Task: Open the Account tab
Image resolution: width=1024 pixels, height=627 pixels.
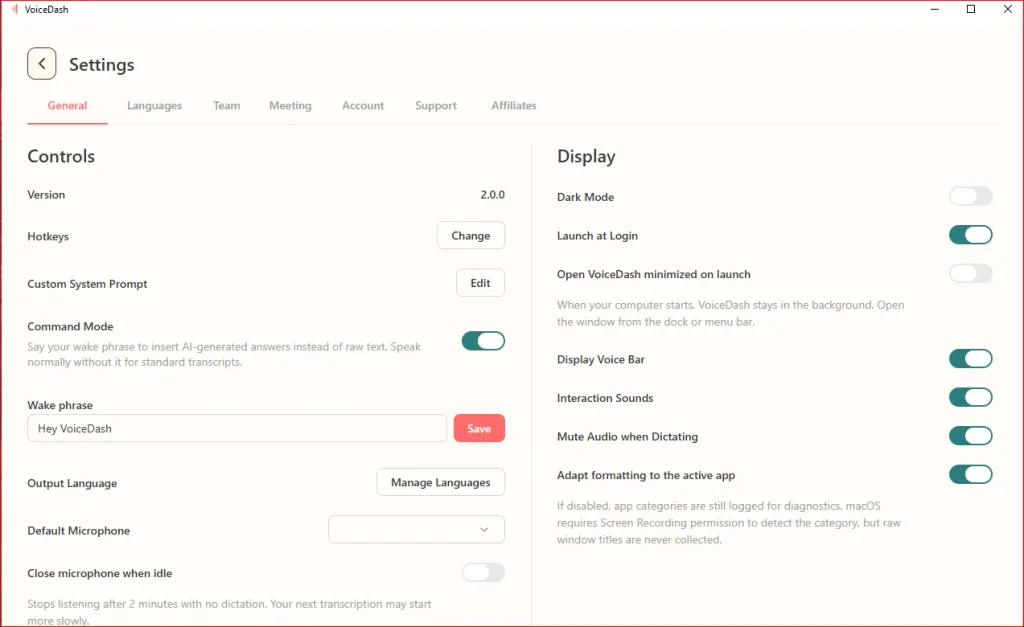Action: coord(363,106)
